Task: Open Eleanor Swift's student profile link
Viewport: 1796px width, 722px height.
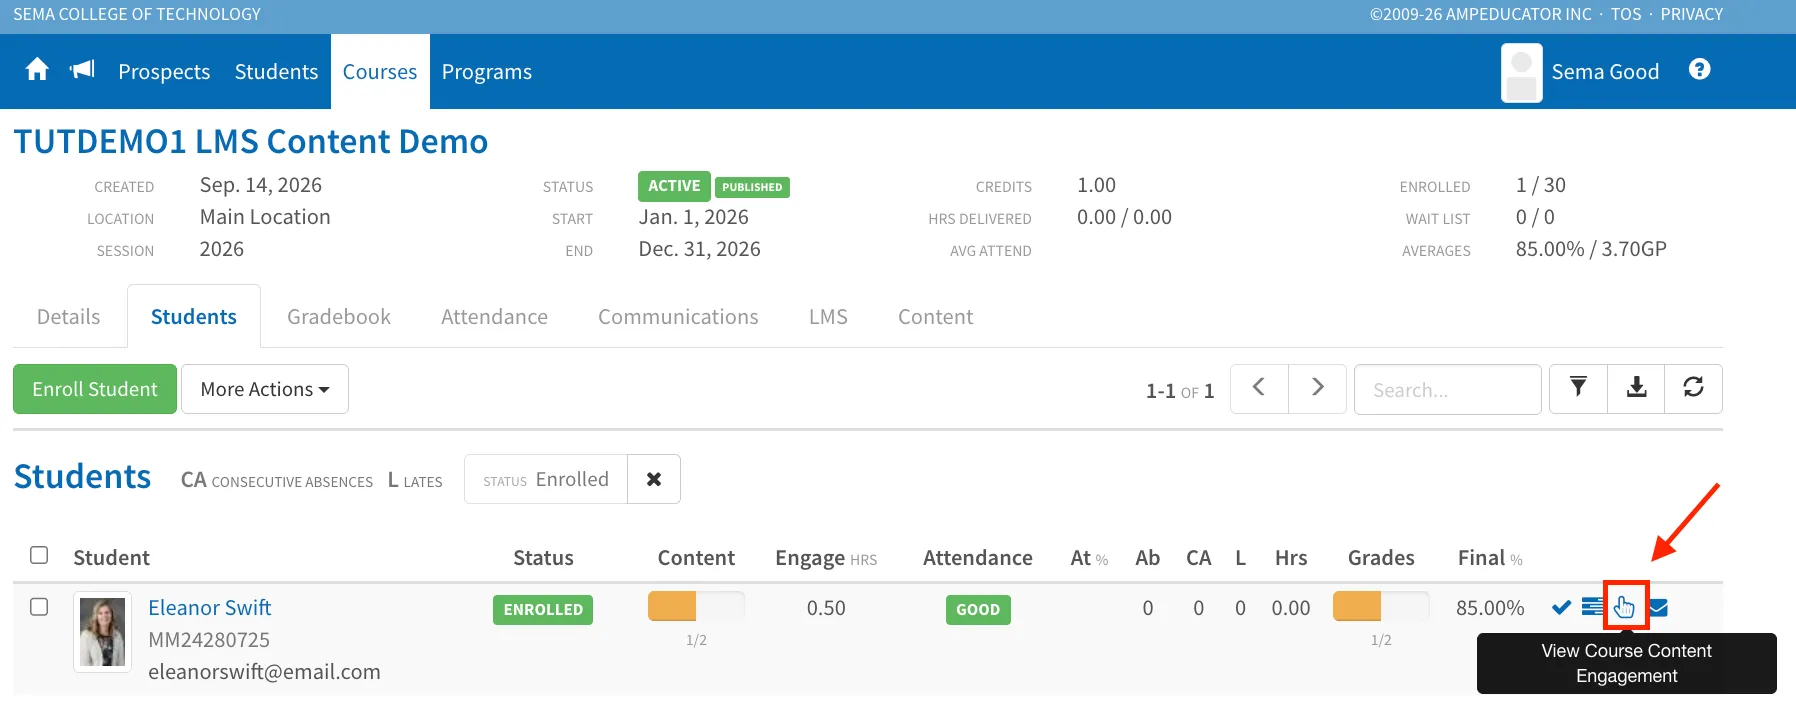Action: pyautogui.click(x=210, y=608)
